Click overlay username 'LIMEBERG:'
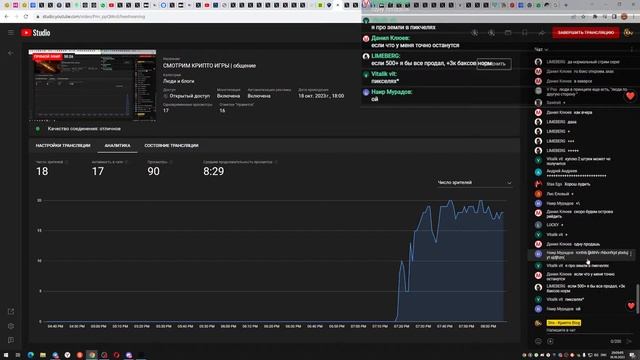Screen dimensions: 640x360 pos(386,56)
